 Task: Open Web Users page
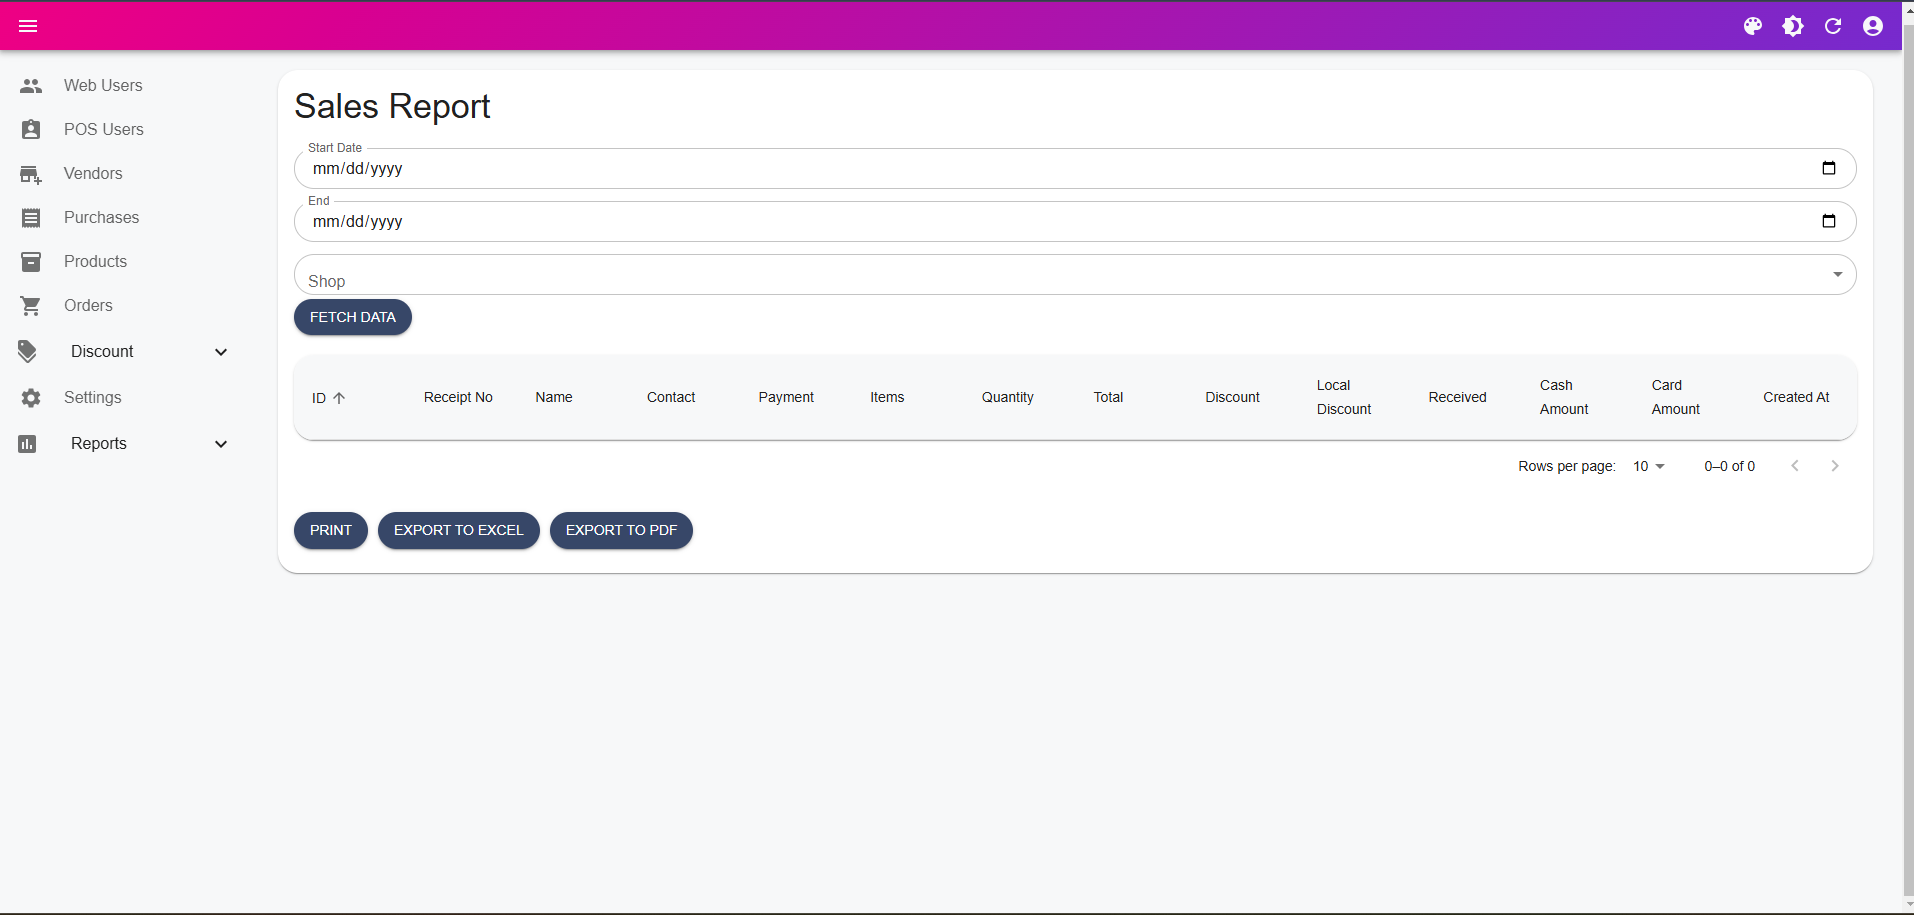tap(103, 86)
